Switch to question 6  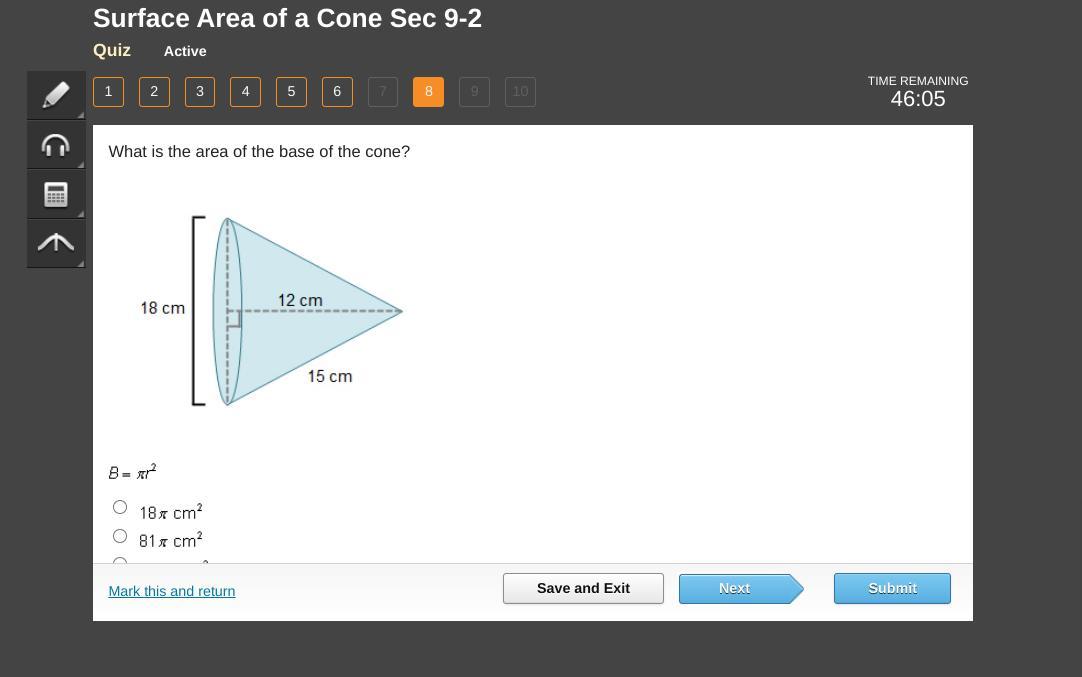point(337,92)
